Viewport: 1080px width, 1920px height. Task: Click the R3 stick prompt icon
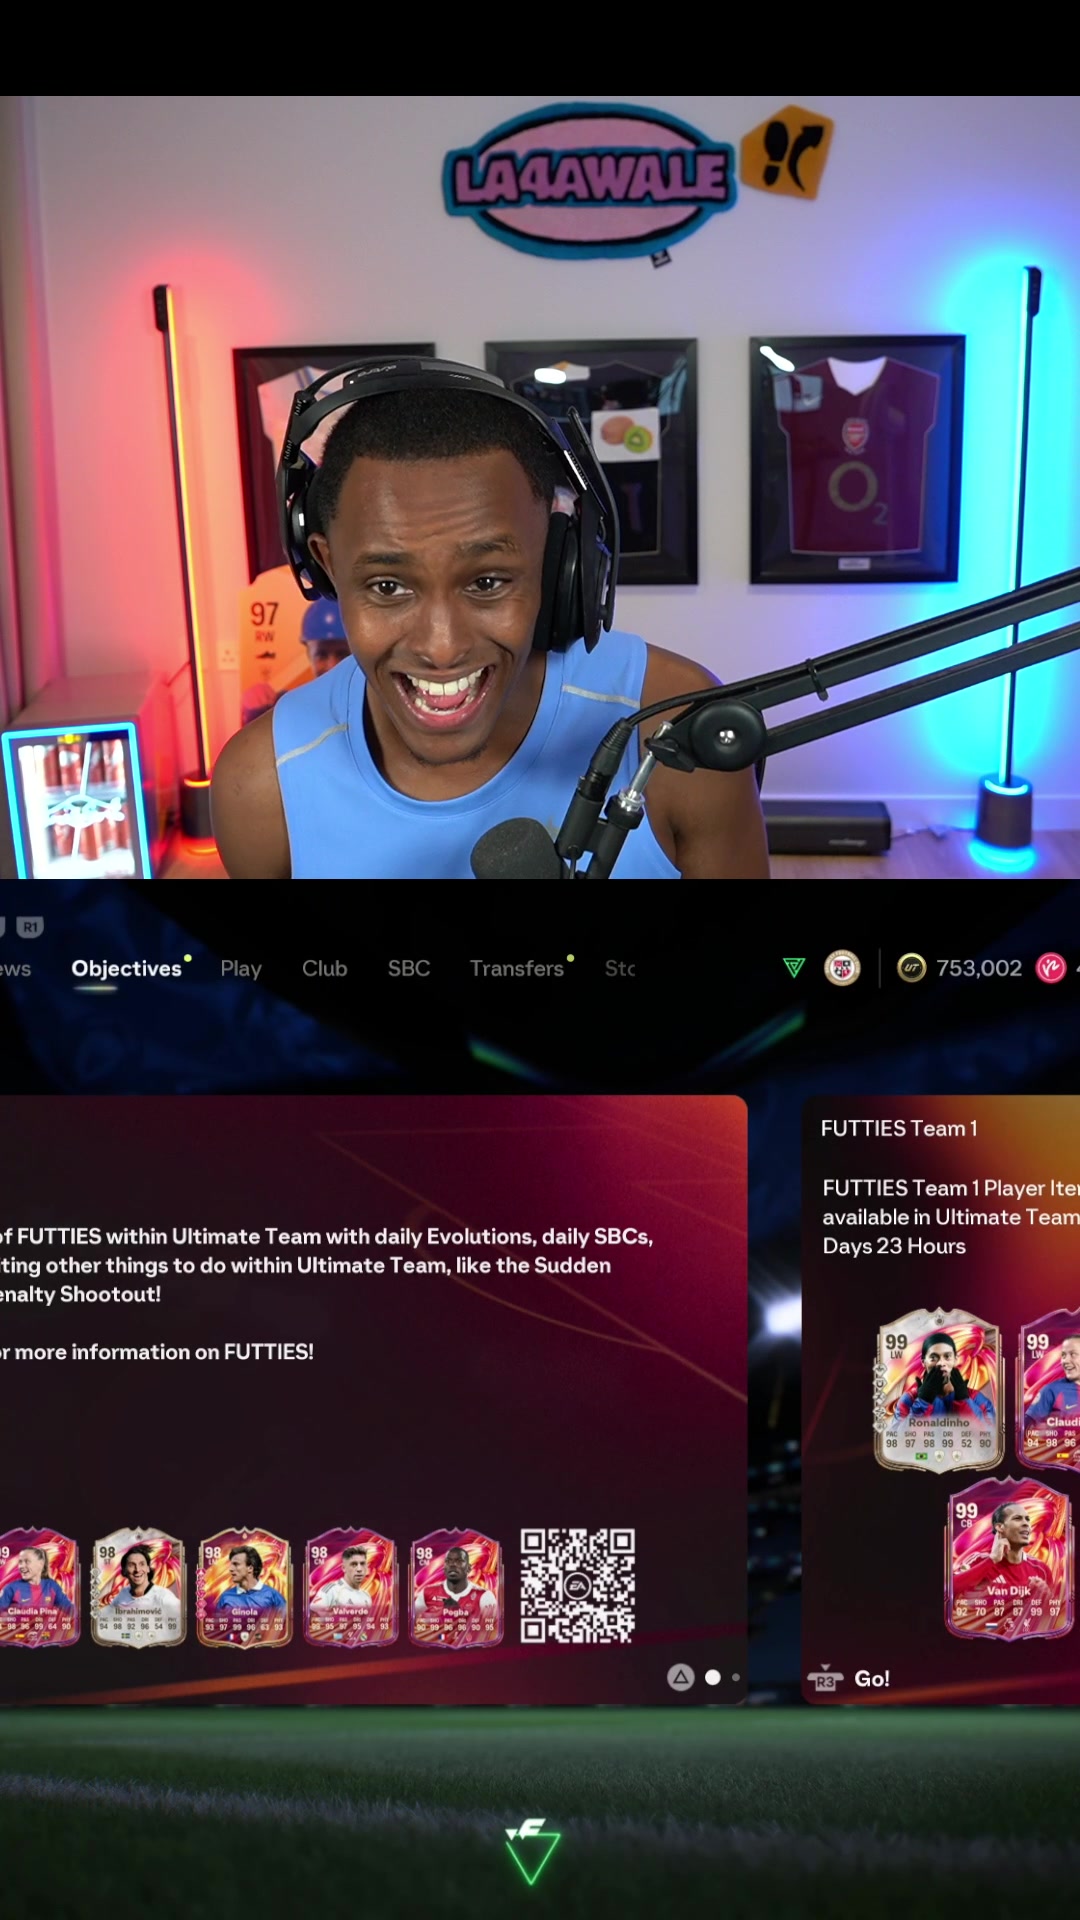click(x=825, y=1679)
